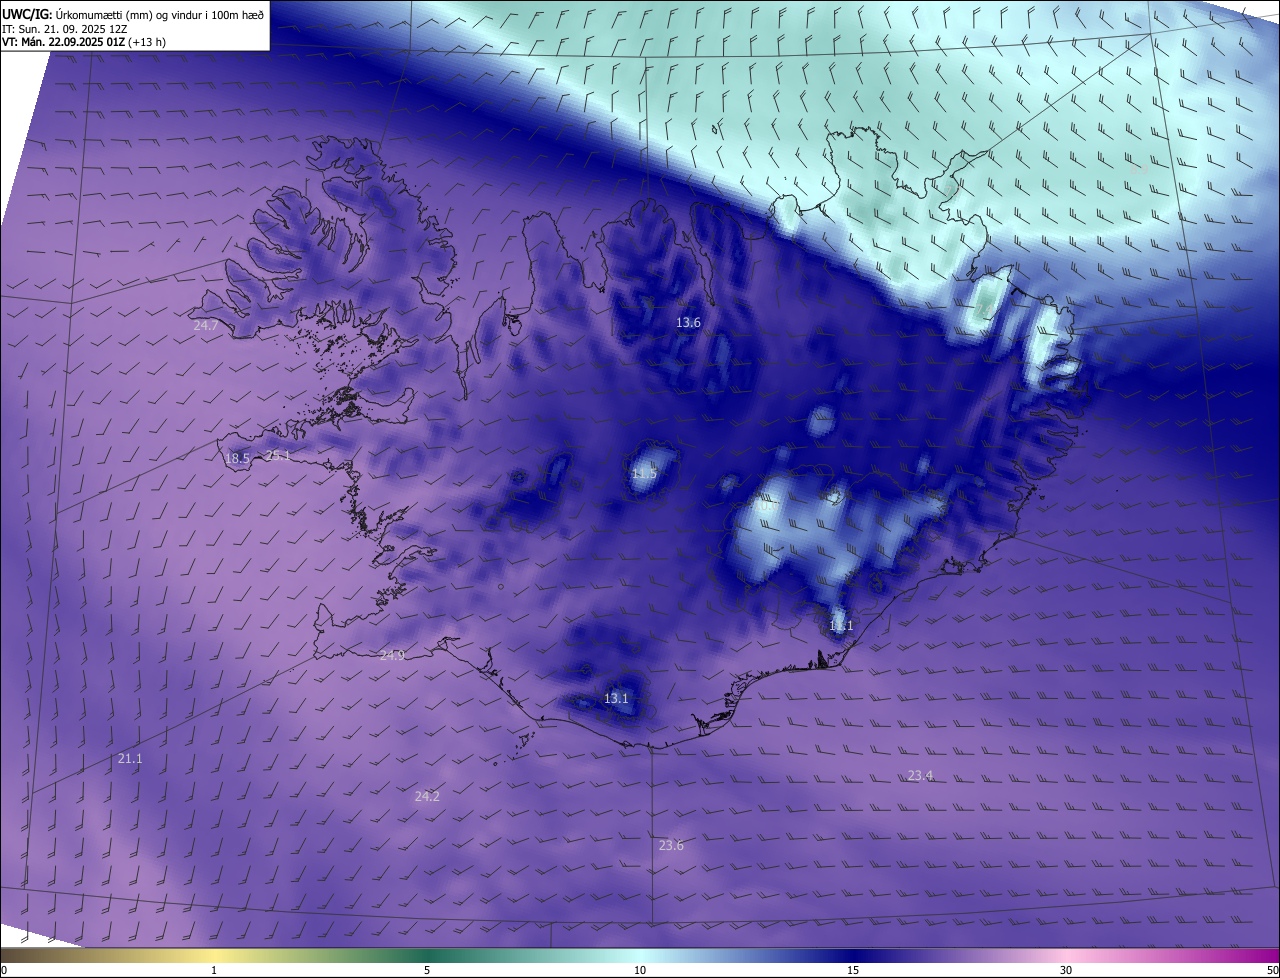The height and width of the screenshot is (978, 1280).
Task: Click the 24.7 value near the Westfjords
Action: click(x=206, y=326)
